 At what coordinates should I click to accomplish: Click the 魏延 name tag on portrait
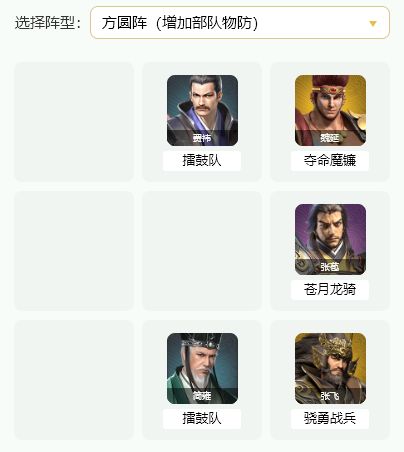click(x=330, y=138)
